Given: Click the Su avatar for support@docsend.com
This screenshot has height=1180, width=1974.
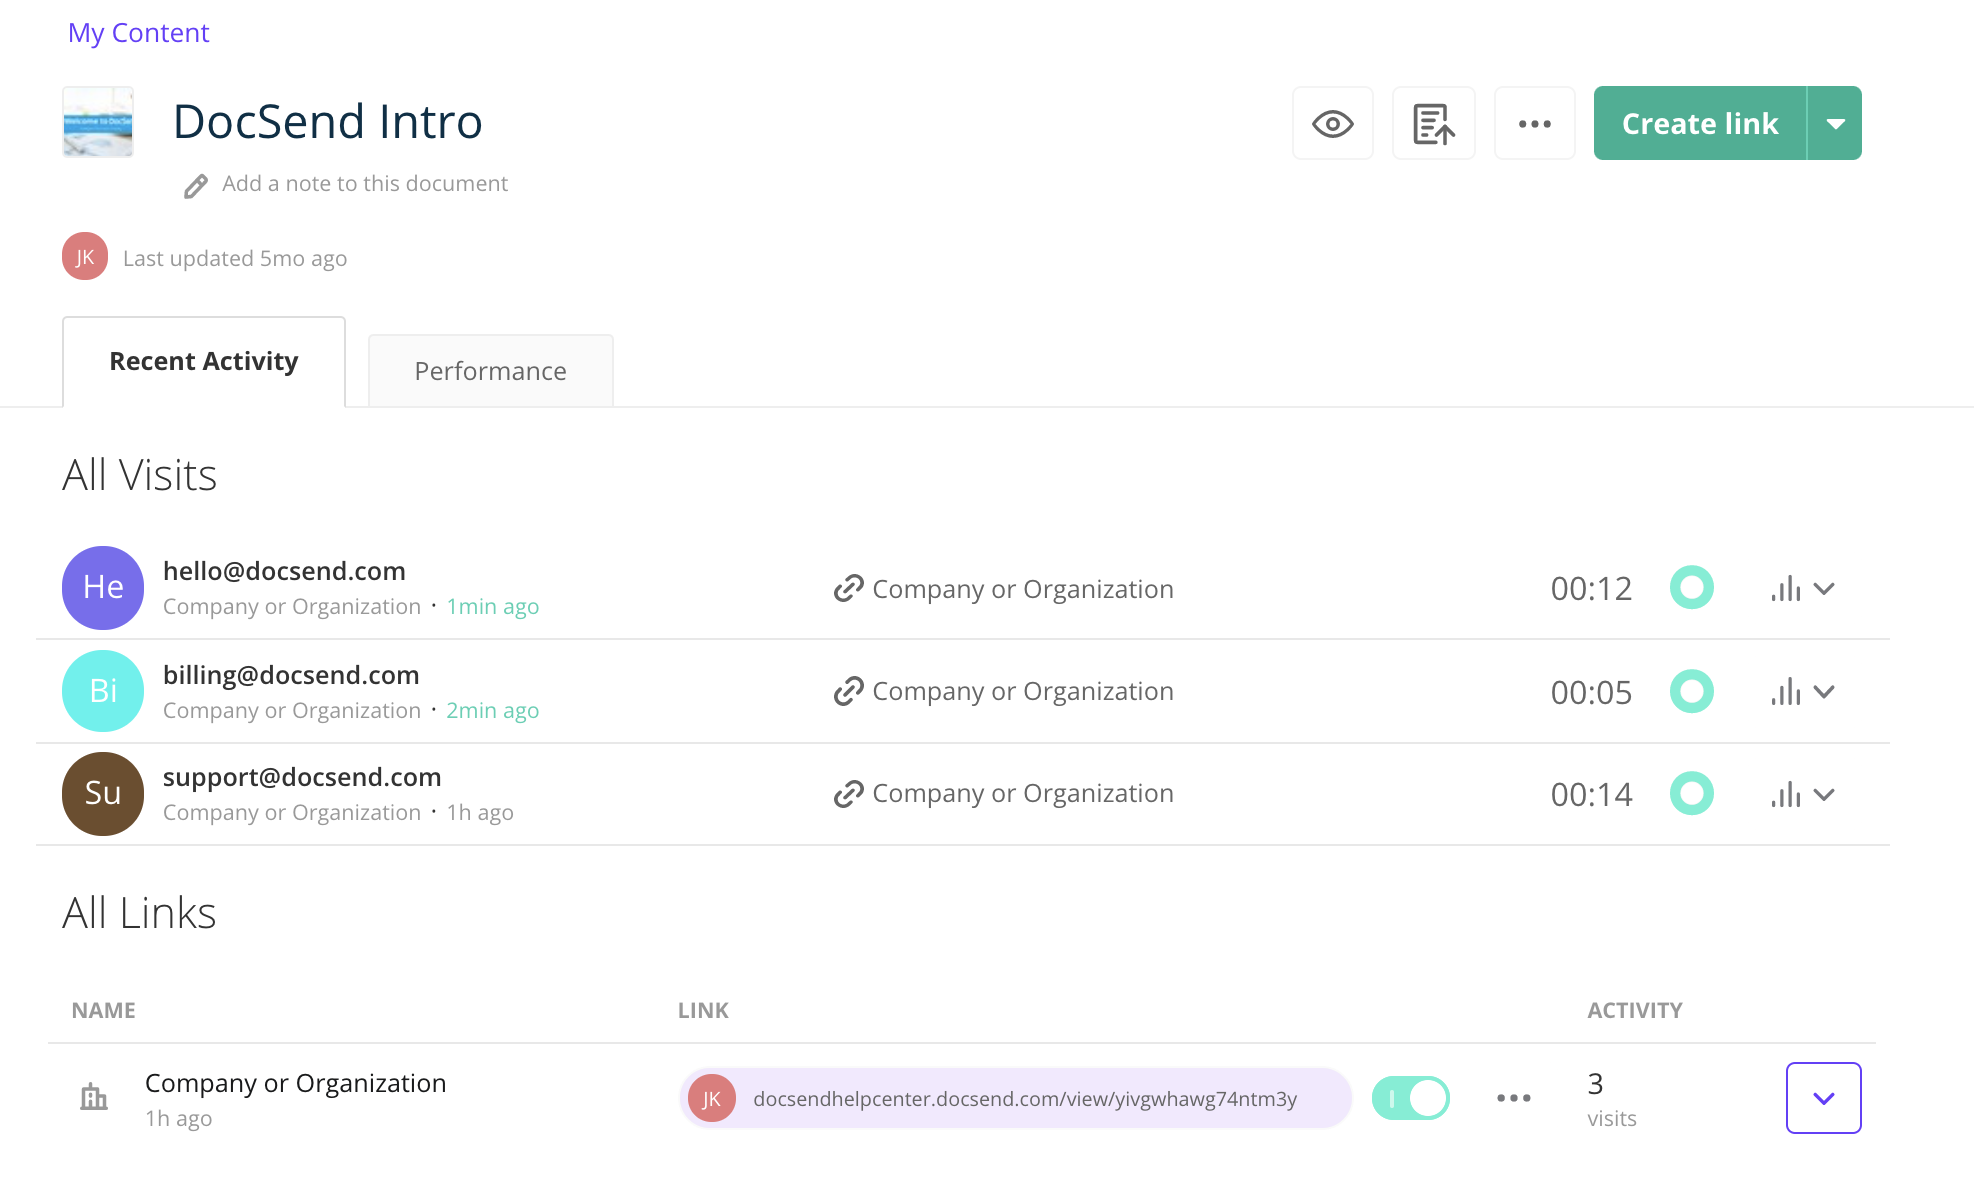Looking at the screenshot, I should pyautogui.click(x=103, y=793).
